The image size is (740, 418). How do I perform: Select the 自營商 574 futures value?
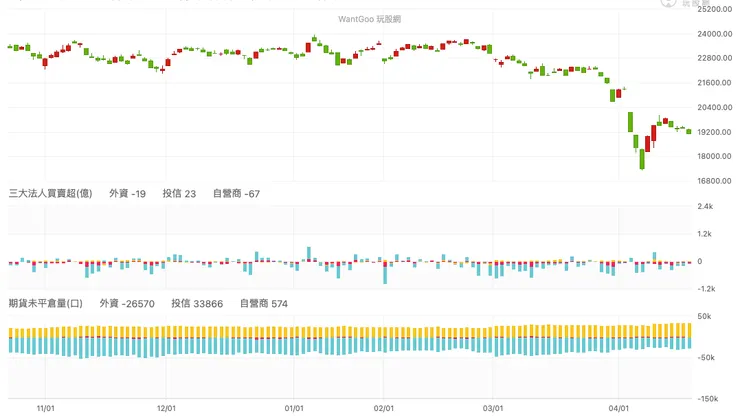[x=264, y=303]
